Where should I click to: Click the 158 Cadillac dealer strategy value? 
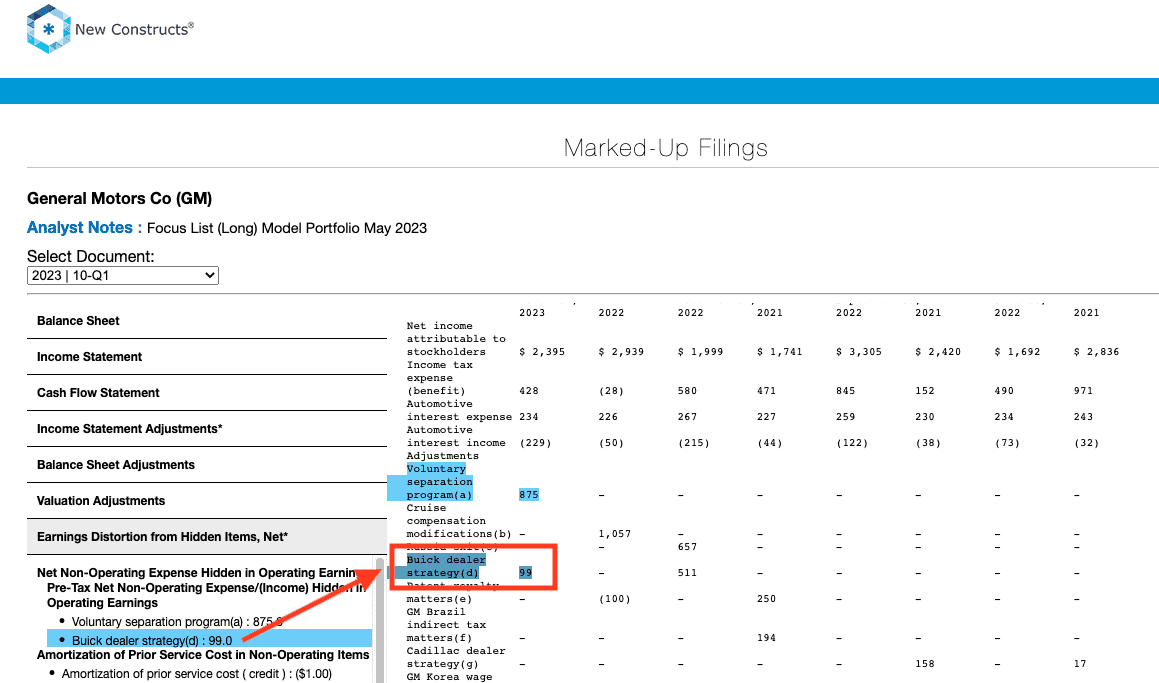925,664
